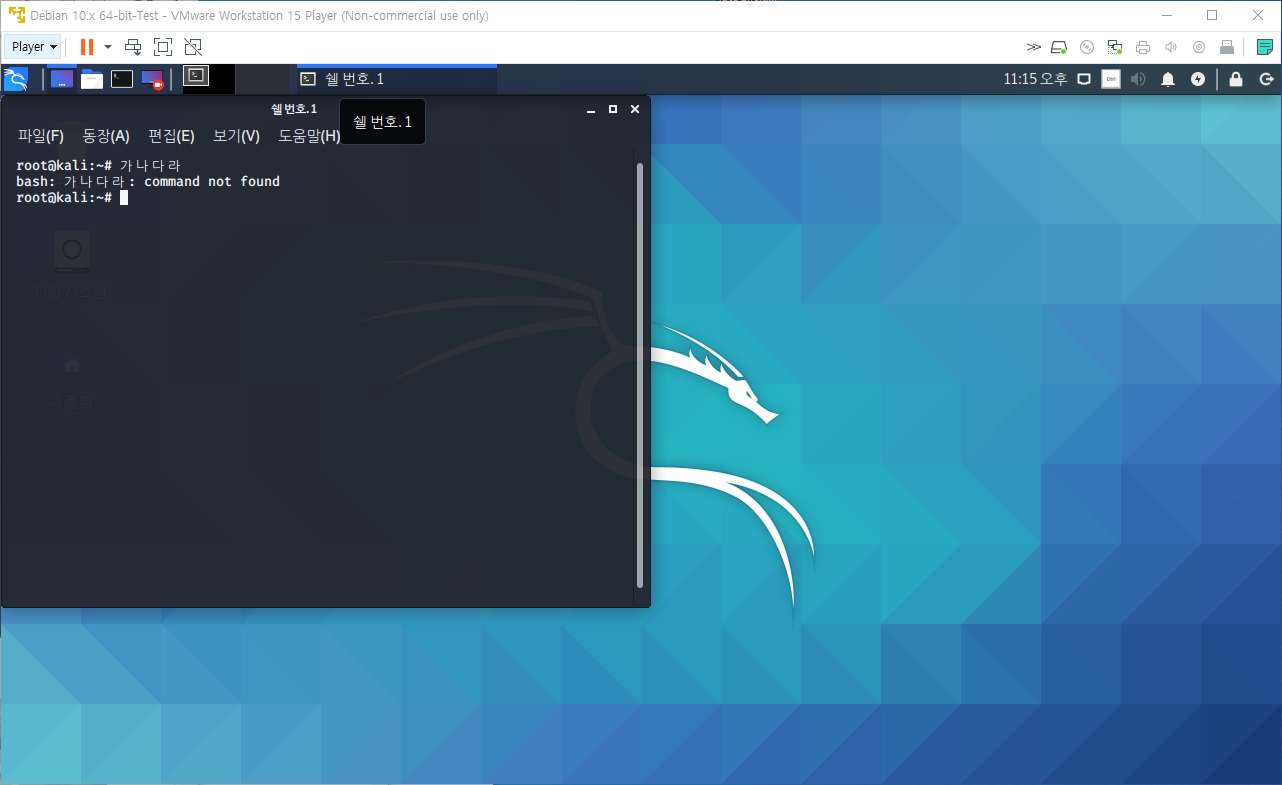Click the show desktop panel launcher
The image size is (1282, 785).
pos(62,79)
